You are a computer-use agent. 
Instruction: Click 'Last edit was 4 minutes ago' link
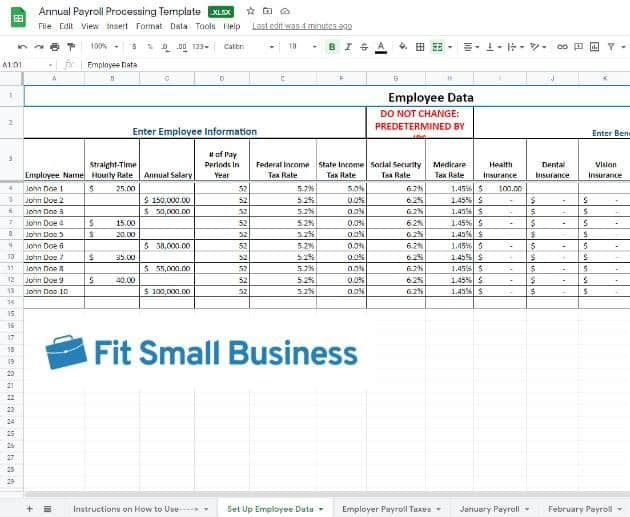[302, 26]
